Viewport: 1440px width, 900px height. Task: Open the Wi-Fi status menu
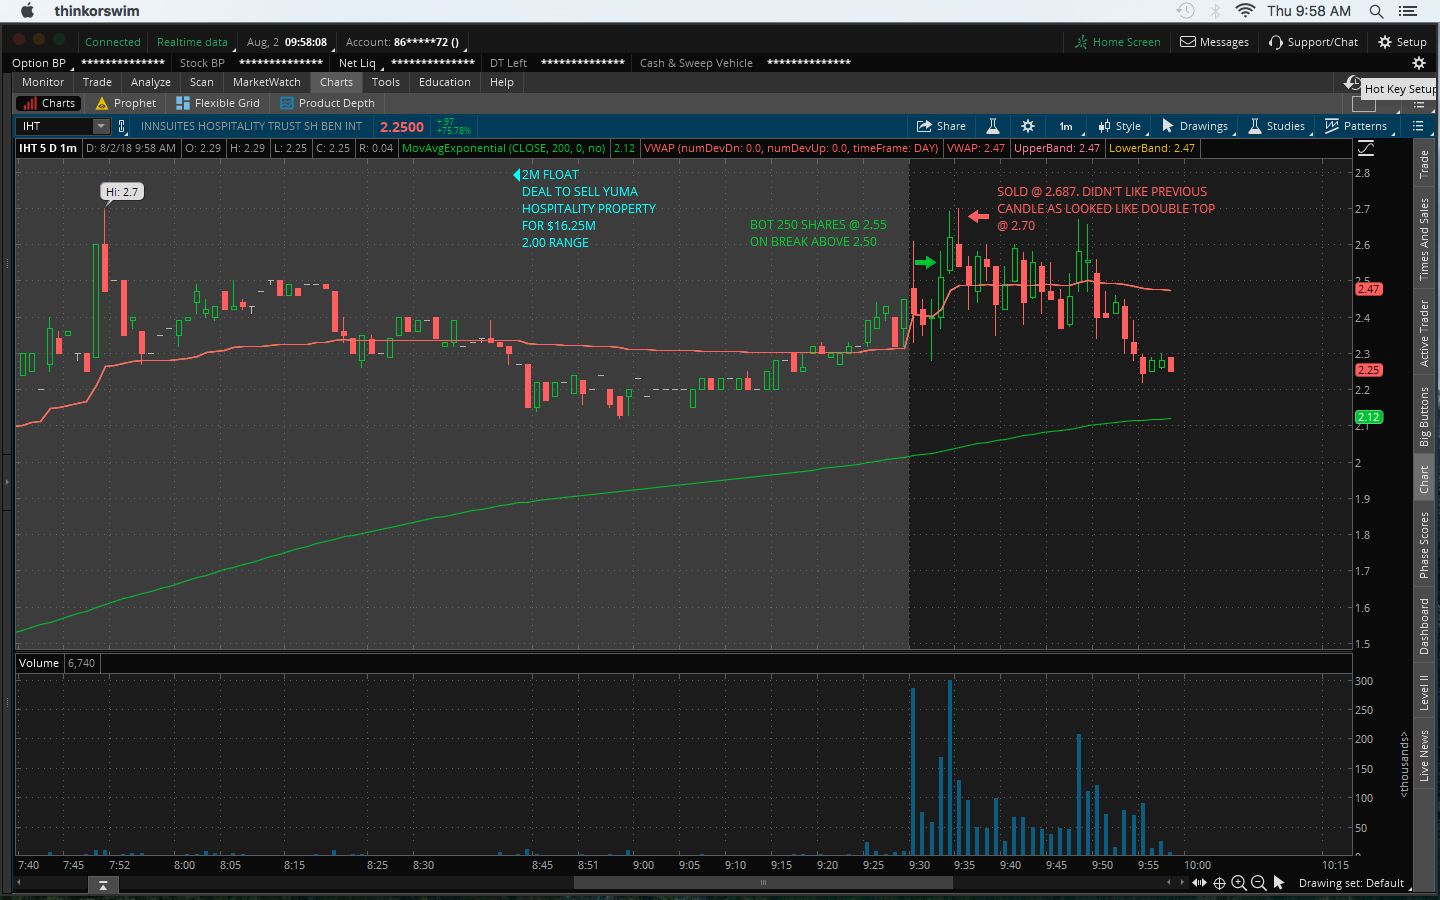[1245, 11]
